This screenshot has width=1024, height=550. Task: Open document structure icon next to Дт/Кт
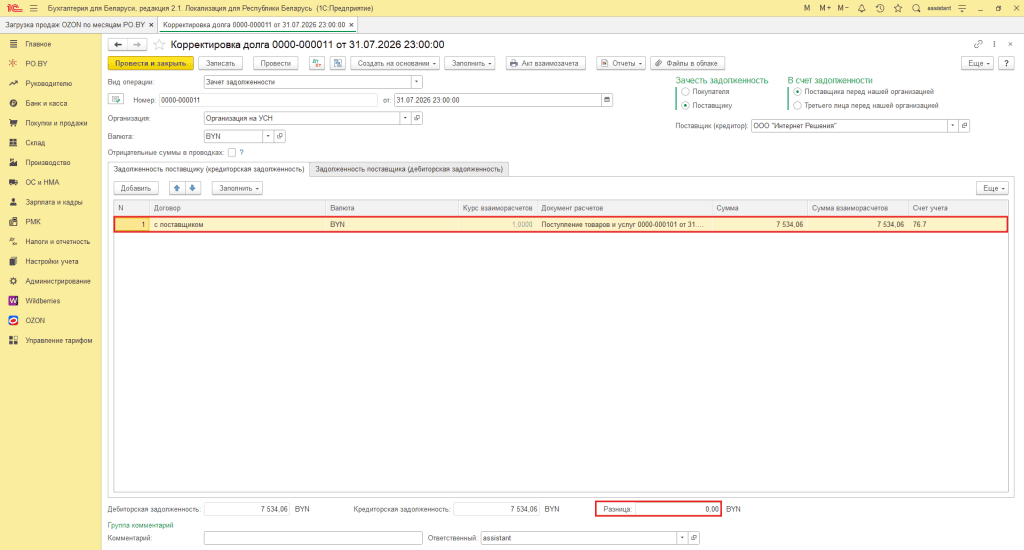[338, 63]
